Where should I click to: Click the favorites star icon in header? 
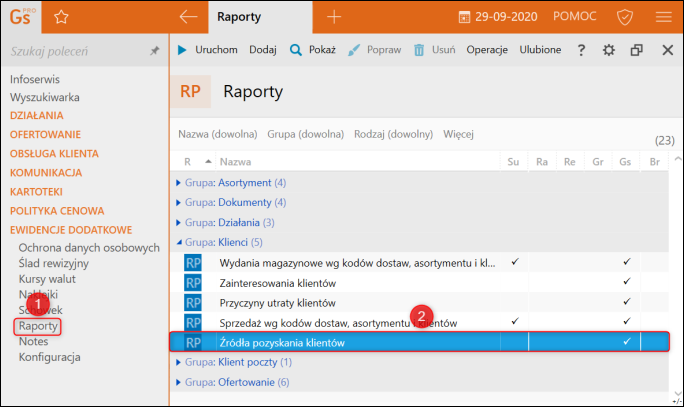pos(61,16)
